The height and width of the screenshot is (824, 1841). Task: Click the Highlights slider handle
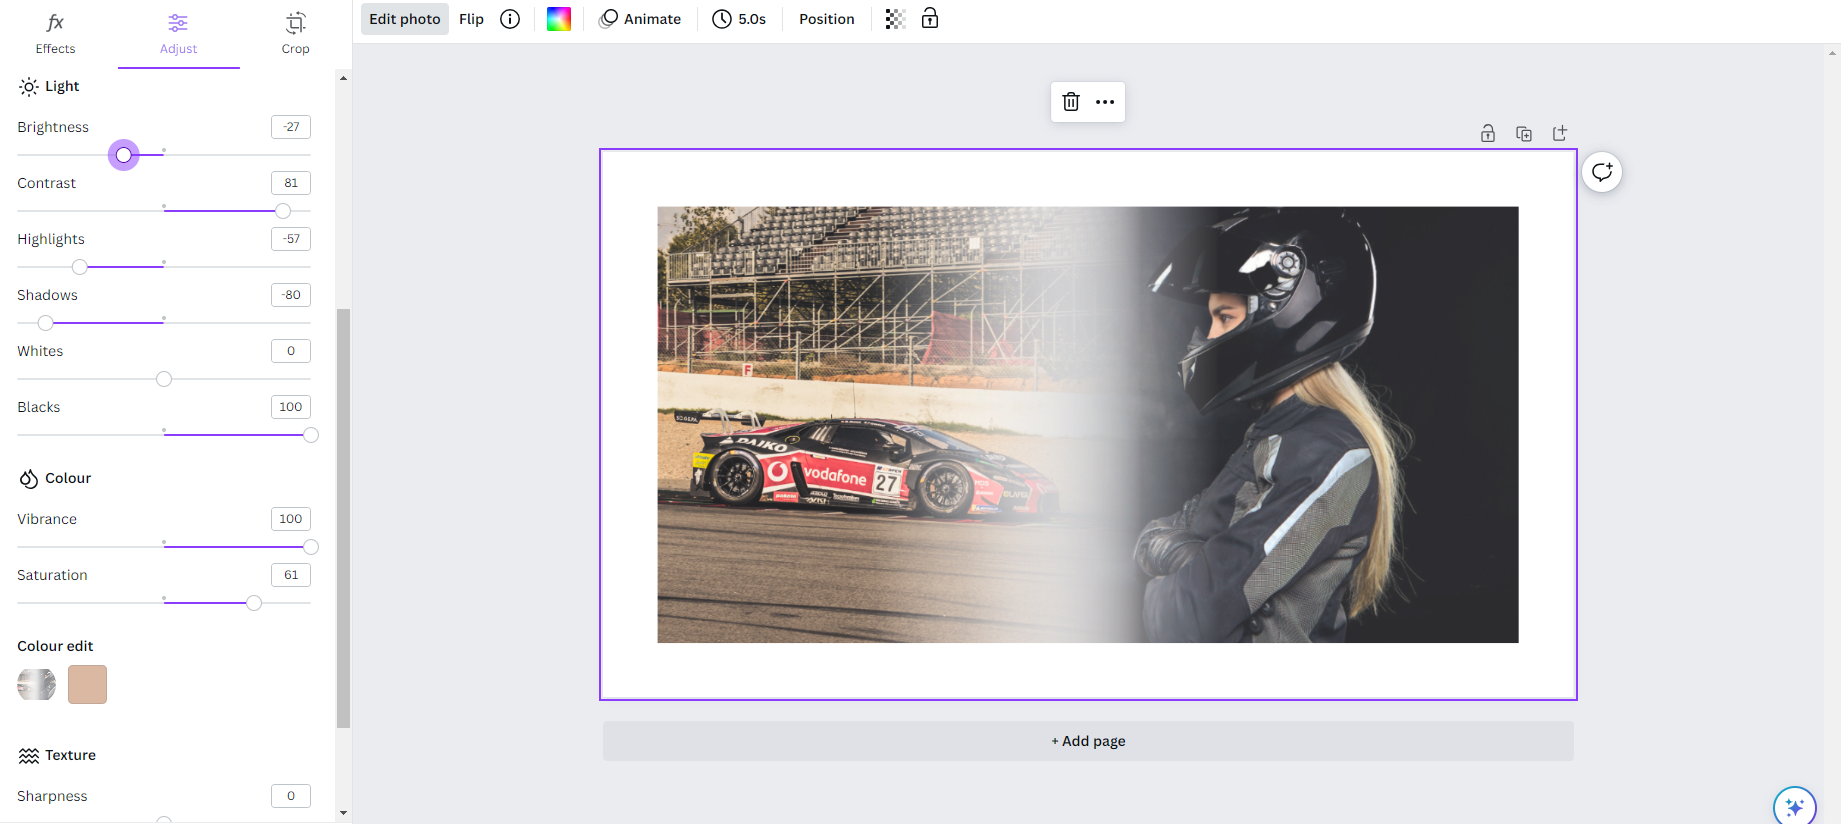click(x=80, y=267)
